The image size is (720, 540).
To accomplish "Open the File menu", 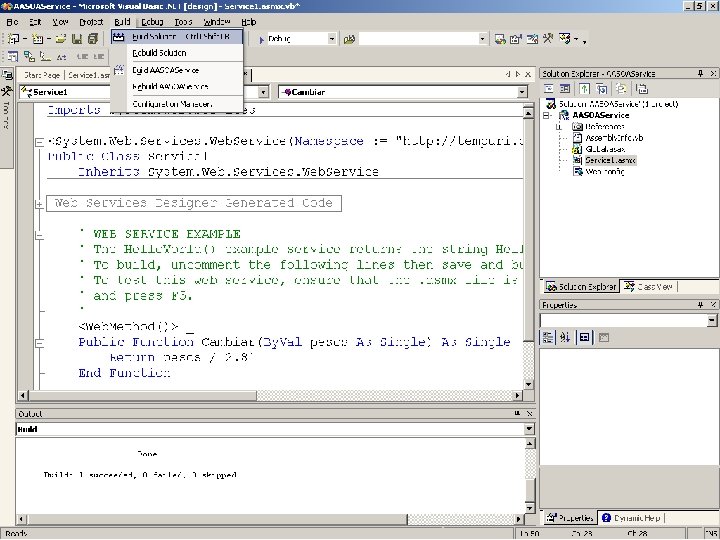I will [x=12, y=22].
